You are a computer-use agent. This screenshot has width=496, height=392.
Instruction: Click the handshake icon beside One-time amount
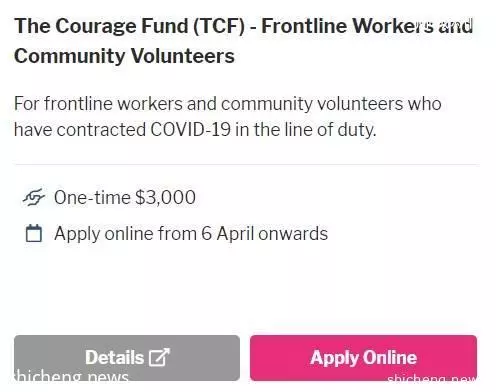(34, 197)
